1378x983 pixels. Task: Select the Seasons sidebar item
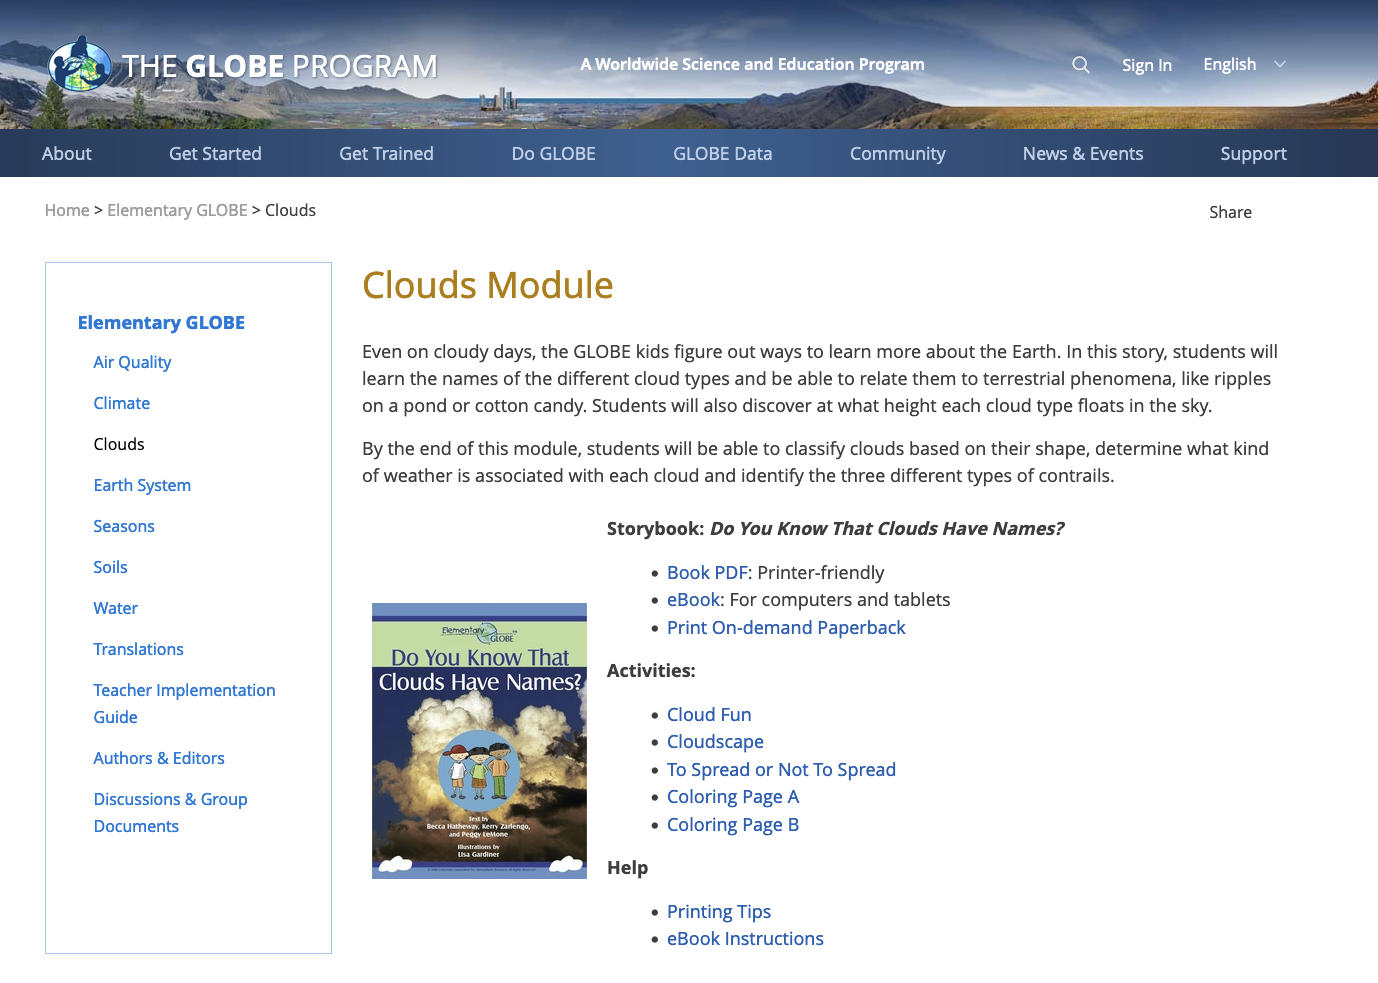pos(124,526)
